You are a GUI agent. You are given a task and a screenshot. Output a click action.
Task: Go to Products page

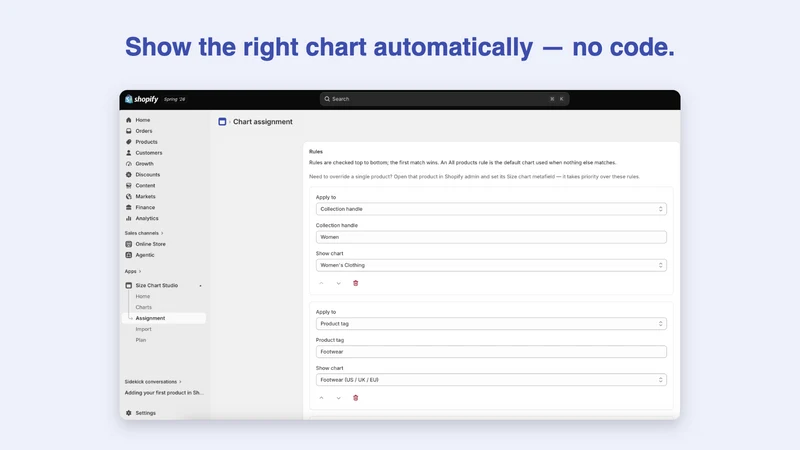pos(146,142)
